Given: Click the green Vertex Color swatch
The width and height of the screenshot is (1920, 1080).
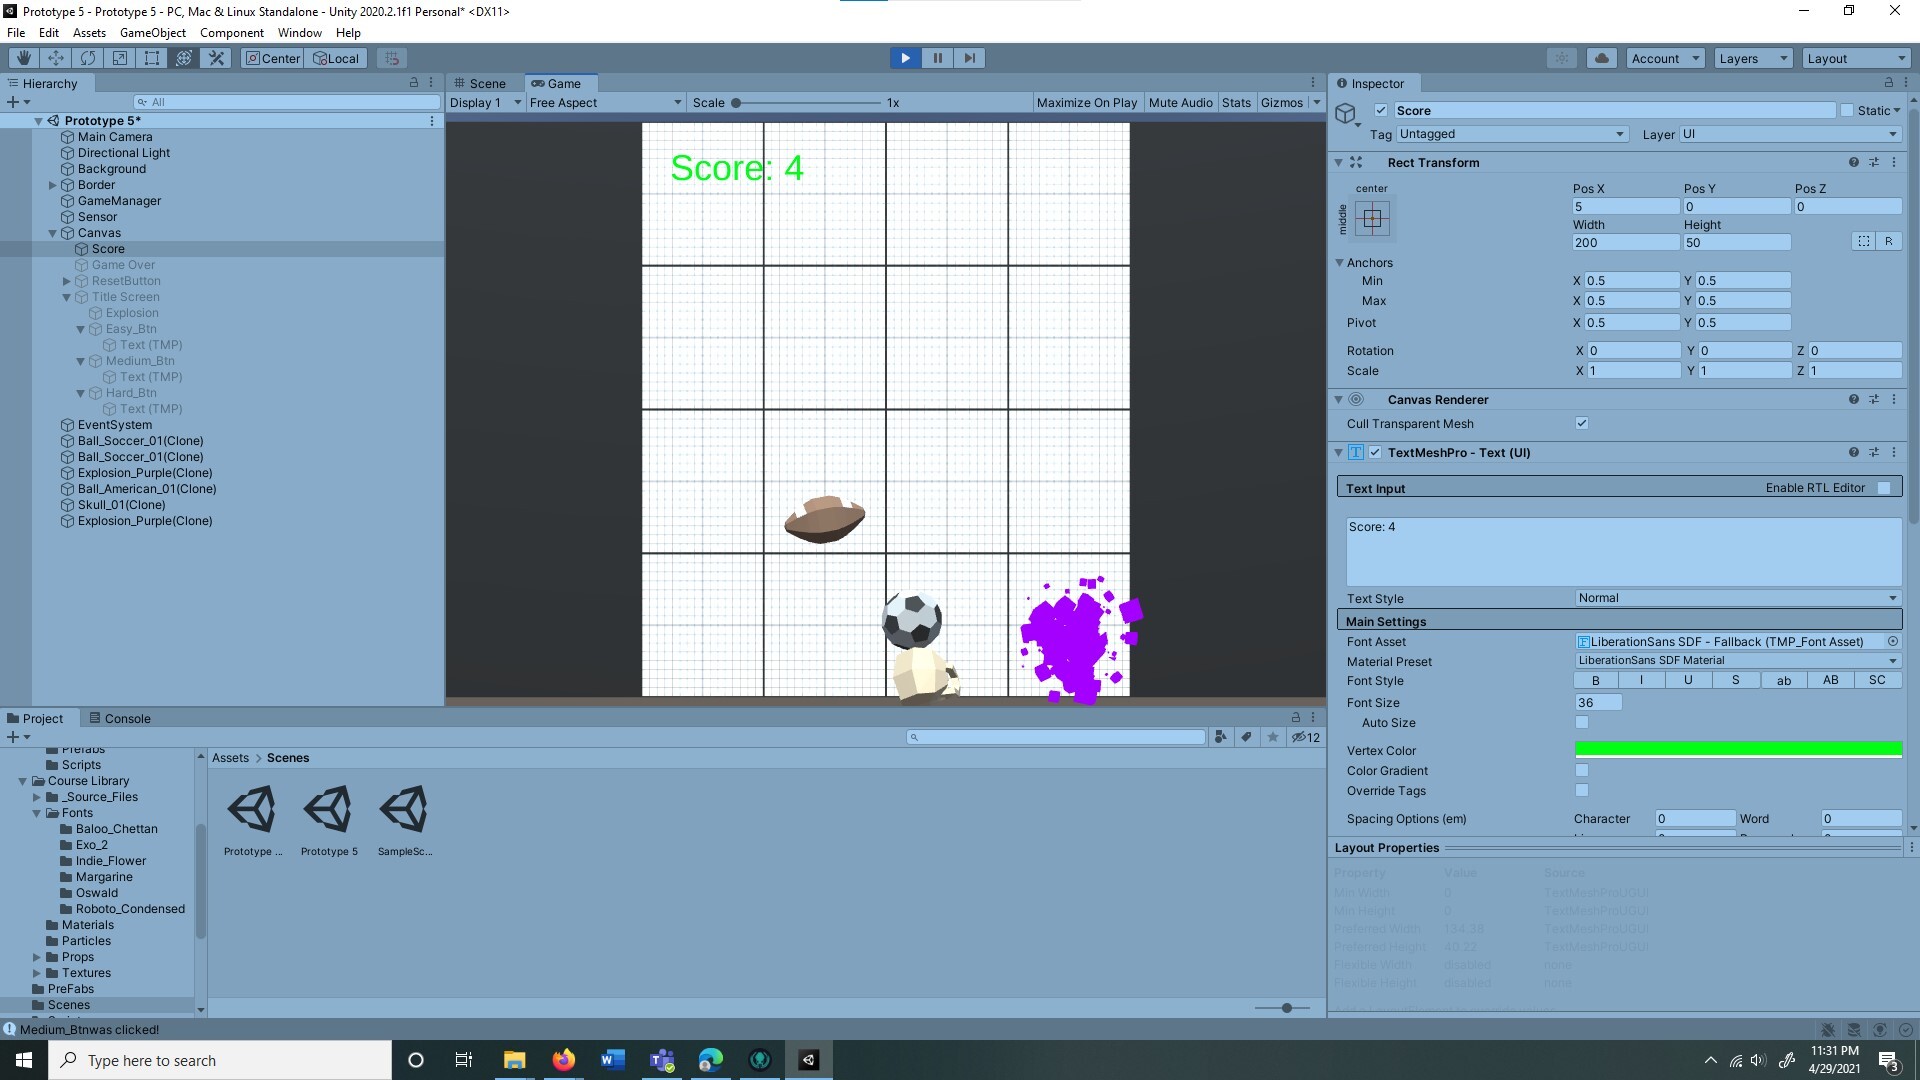Looking at the screenshot, I should [1737, 749].
